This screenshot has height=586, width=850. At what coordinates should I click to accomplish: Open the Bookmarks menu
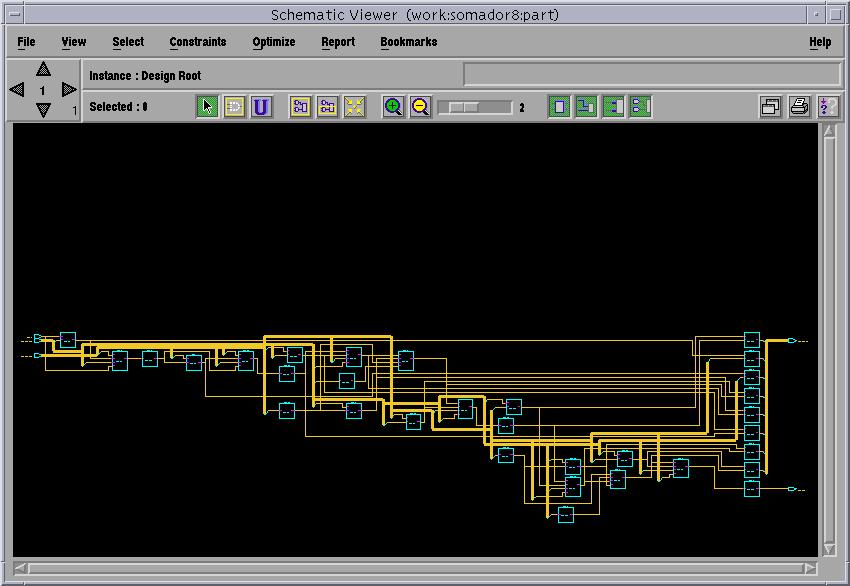409,42
